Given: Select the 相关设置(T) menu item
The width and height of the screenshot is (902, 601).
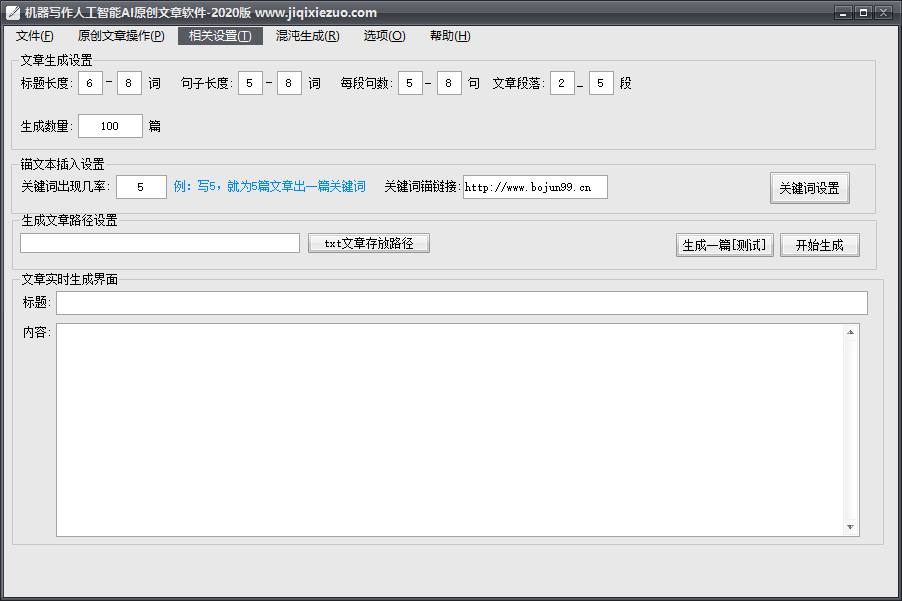Looking at the screenshot, I should click(220, 36).
